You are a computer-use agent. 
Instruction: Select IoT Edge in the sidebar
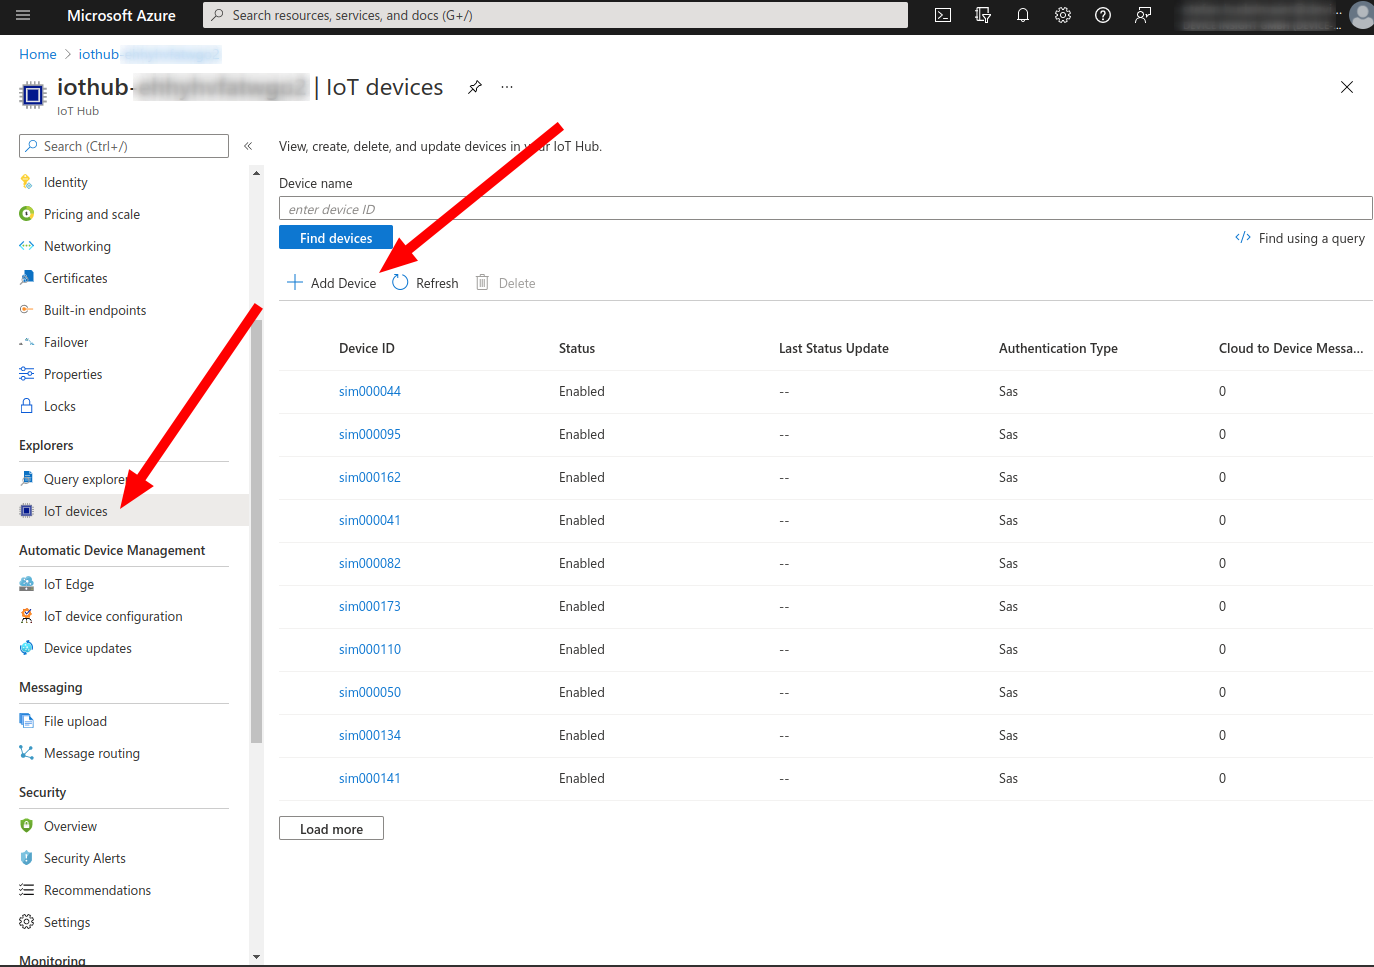(x=69, y=584)
